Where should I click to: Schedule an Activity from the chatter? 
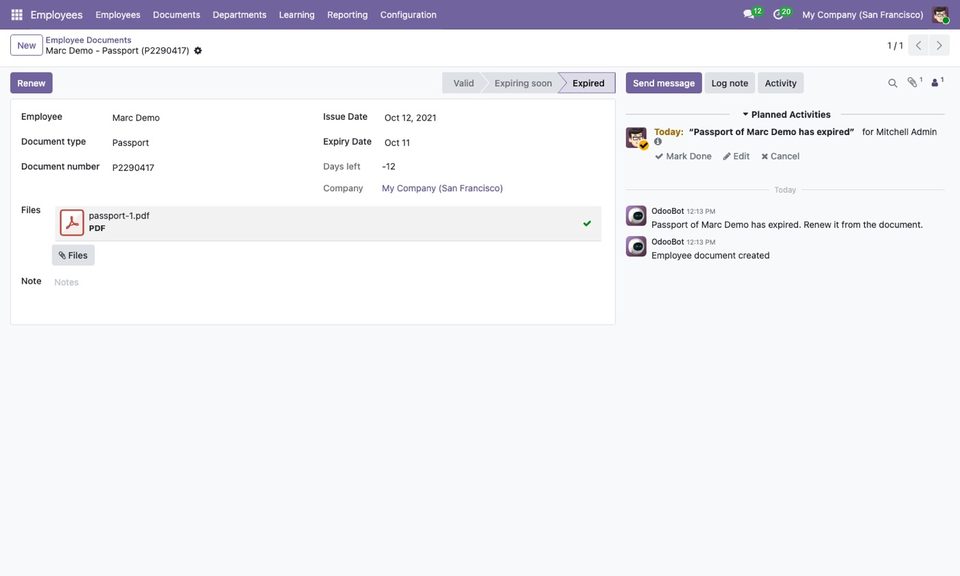click(780, 83)
